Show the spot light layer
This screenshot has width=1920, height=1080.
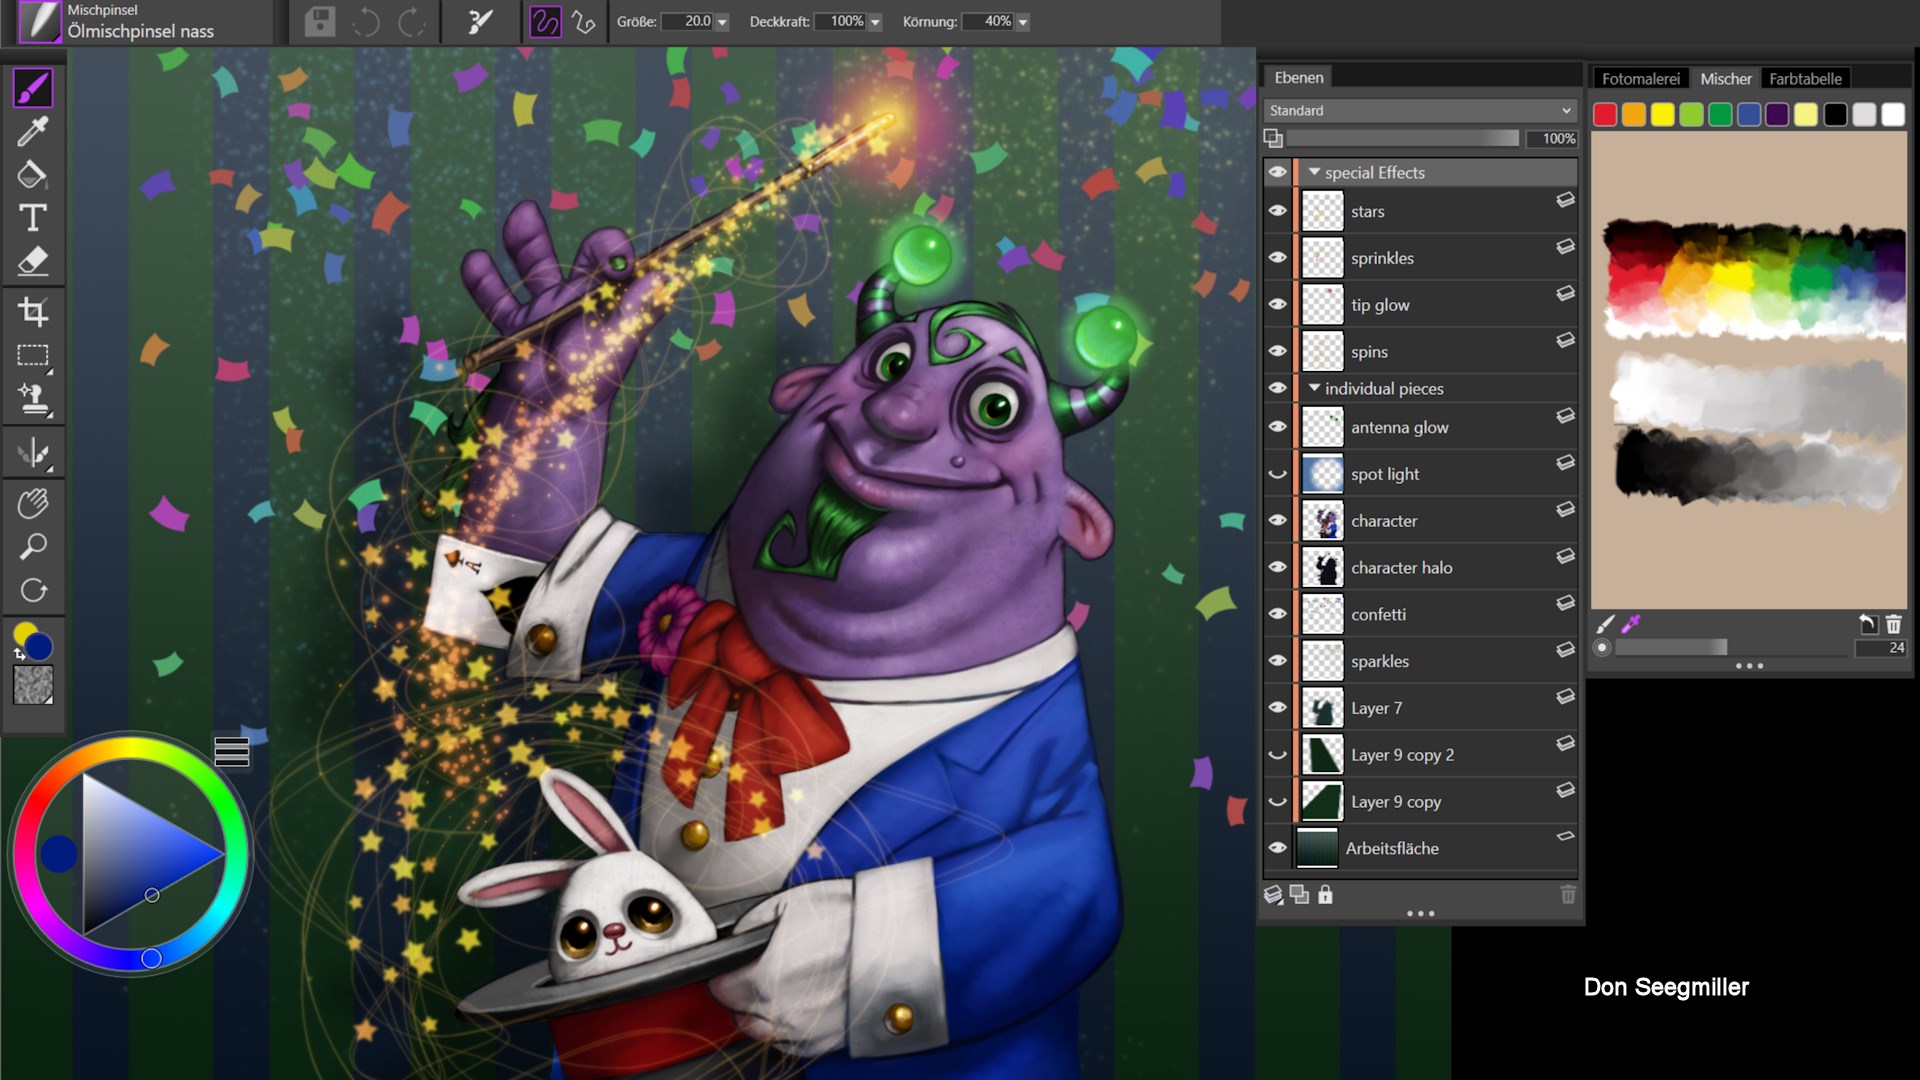[x=1277, y=474]
